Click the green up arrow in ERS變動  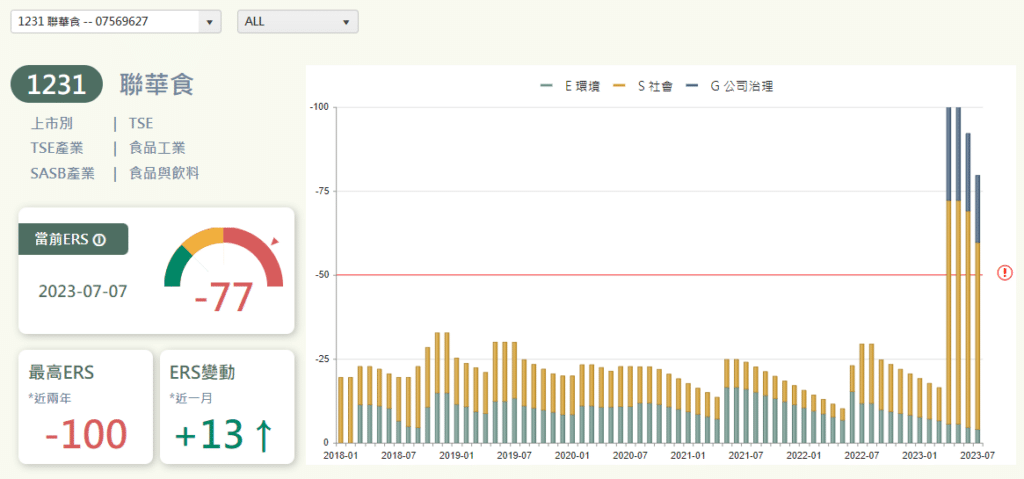click(263, 436)
